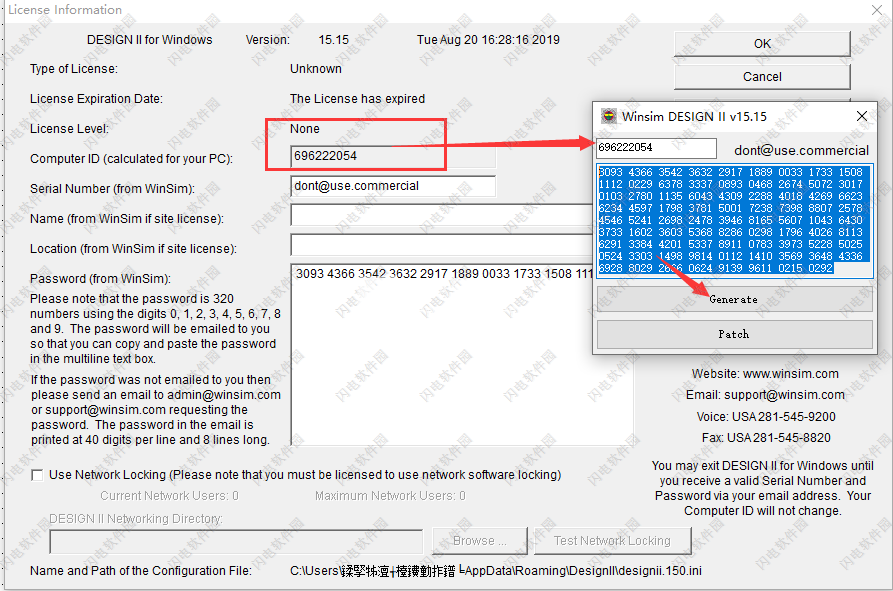The width and height of the screenshot is (893, 591).
Task: Click the Test Network Locking button
Action: pyautogui.click(x=612, y=541)
